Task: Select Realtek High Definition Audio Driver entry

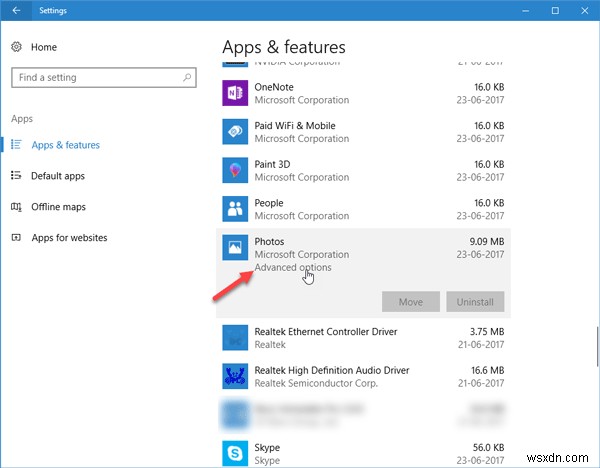Action: 332,370
